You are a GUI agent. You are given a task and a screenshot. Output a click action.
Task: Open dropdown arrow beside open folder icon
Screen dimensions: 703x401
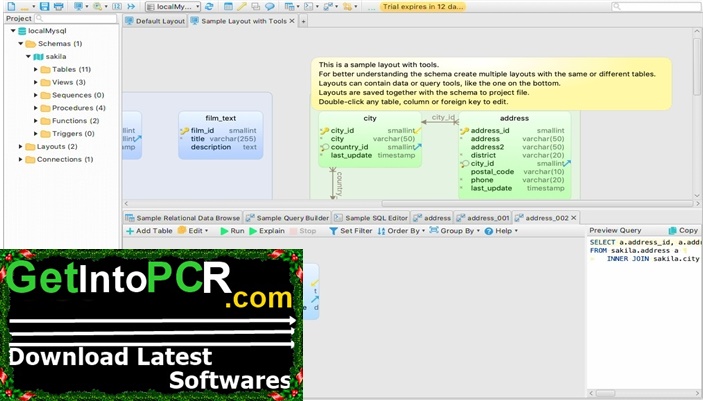pyautogui.click(x=34, y=6)
